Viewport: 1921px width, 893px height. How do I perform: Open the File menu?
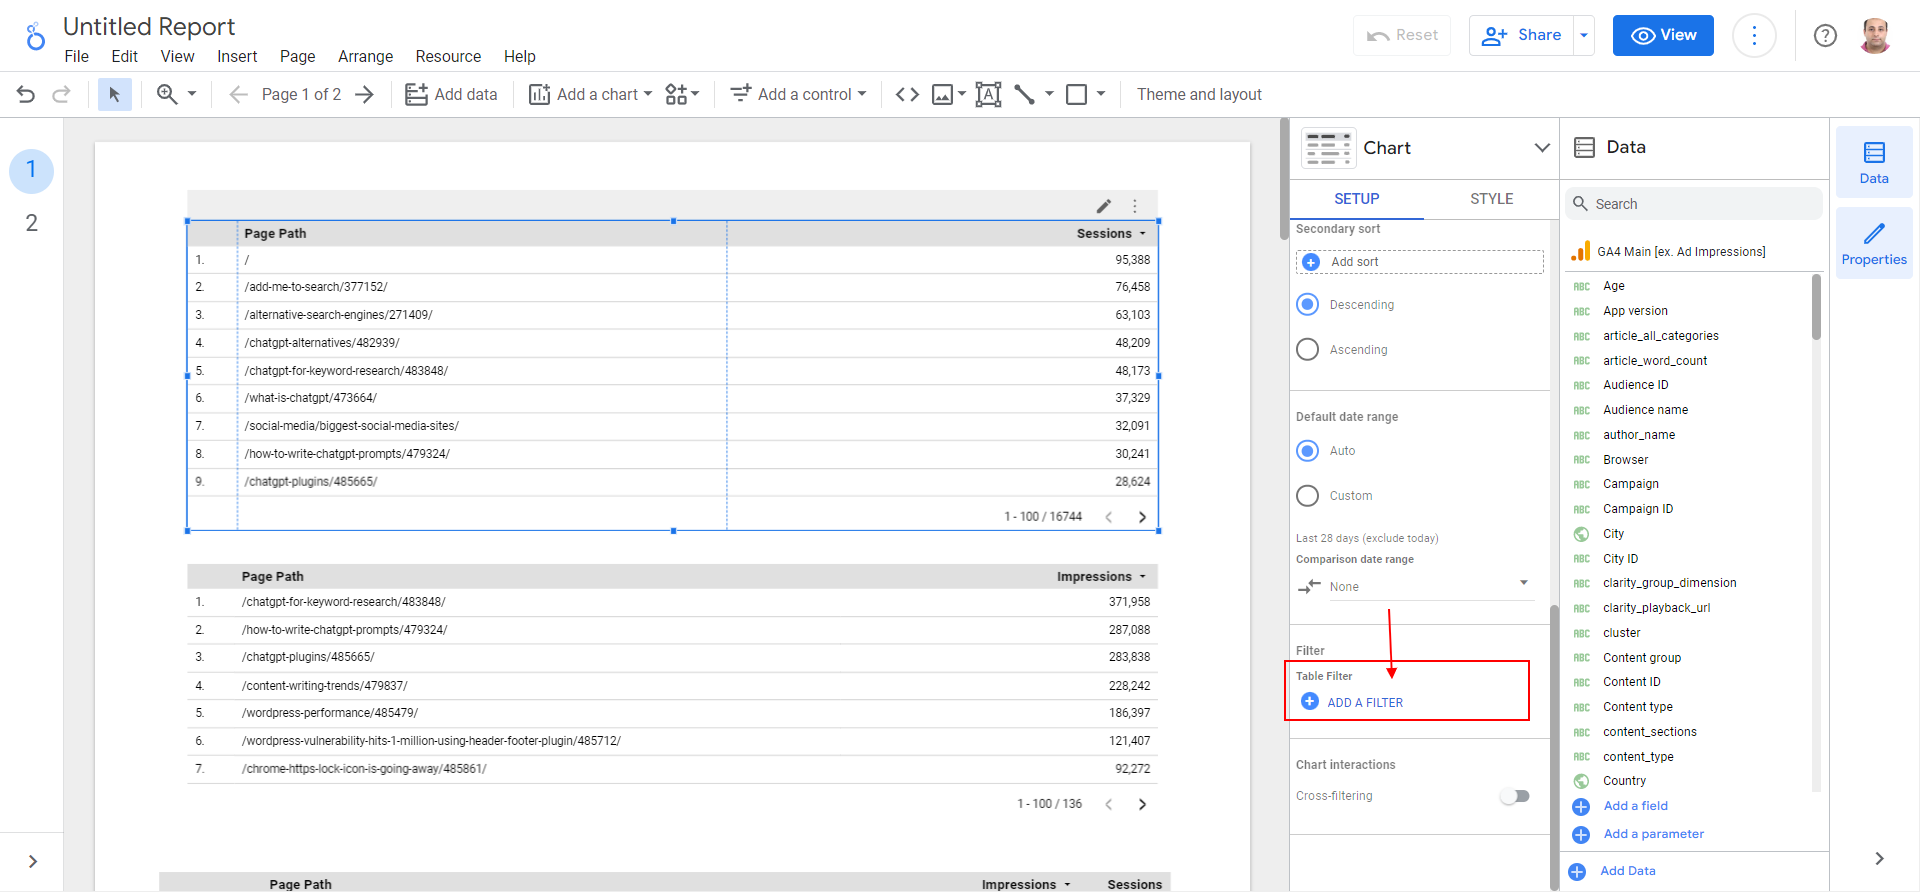[76, 56]
